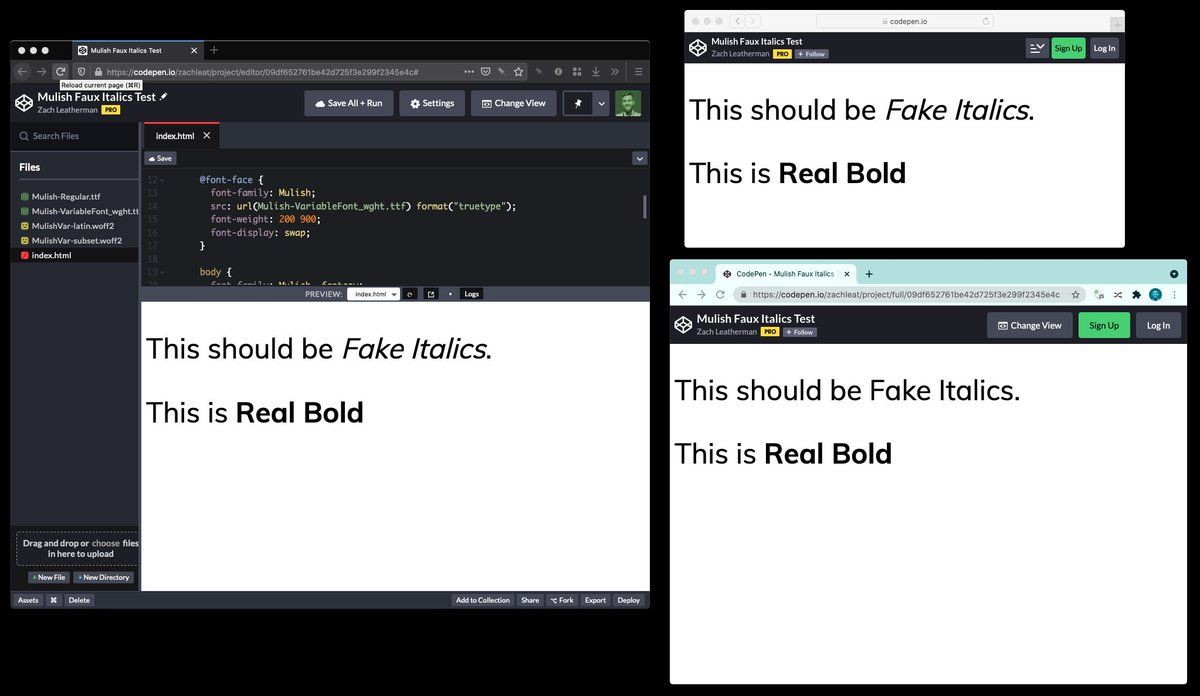Click Change View in the Firefox editor

click(514, 103)
